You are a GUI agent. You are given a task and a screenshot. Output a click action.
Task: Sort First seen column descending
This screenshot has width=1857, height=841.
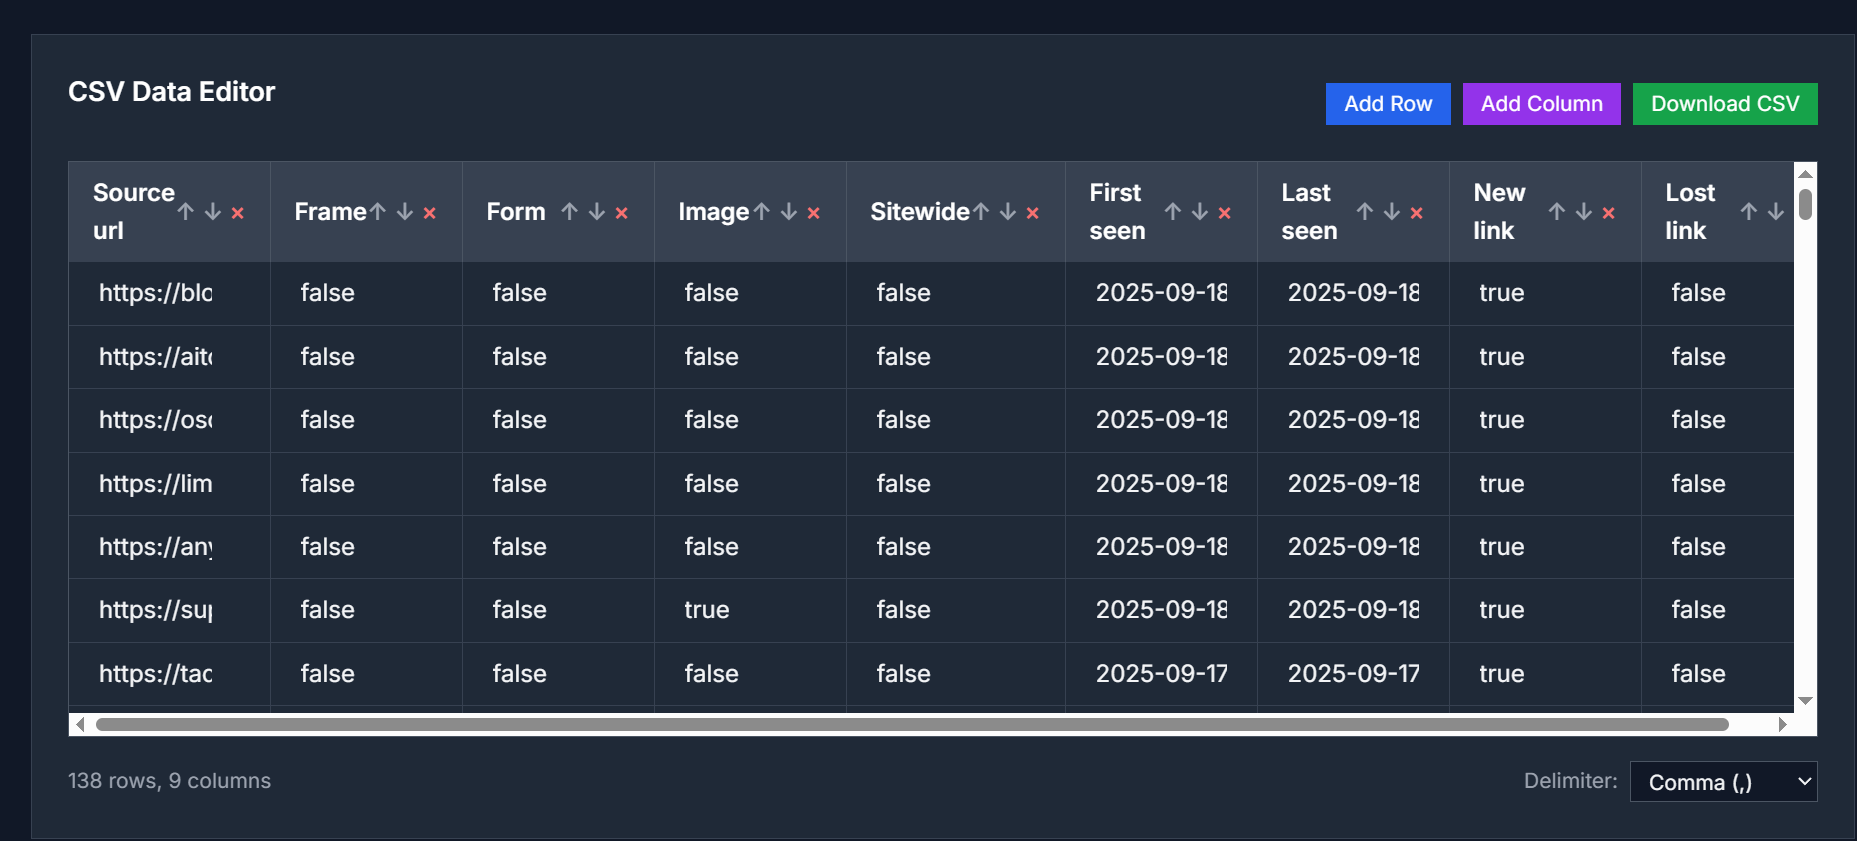tap(1200, 212)
